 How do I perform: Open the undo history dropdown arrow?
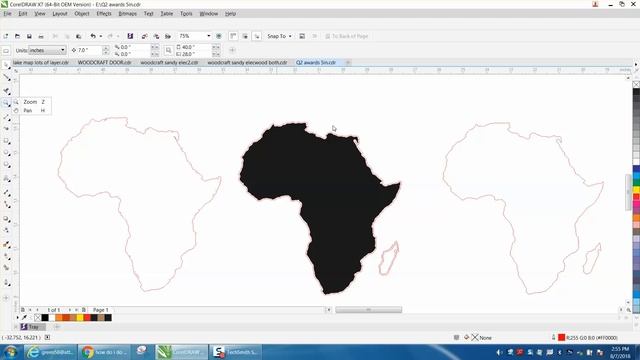pos(101,36)
